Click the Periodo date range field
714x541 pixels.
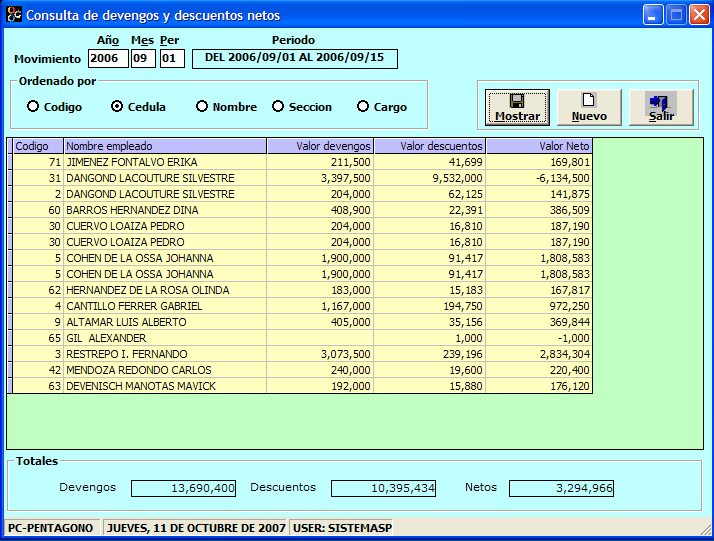pyautogui.click(x=295, y=59)
